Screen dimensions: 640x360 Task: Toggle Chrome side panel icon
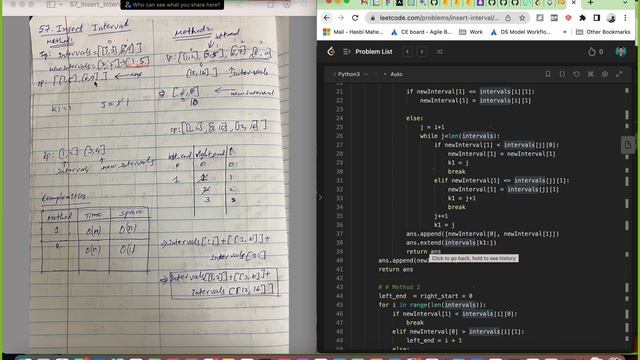point(597,18)
